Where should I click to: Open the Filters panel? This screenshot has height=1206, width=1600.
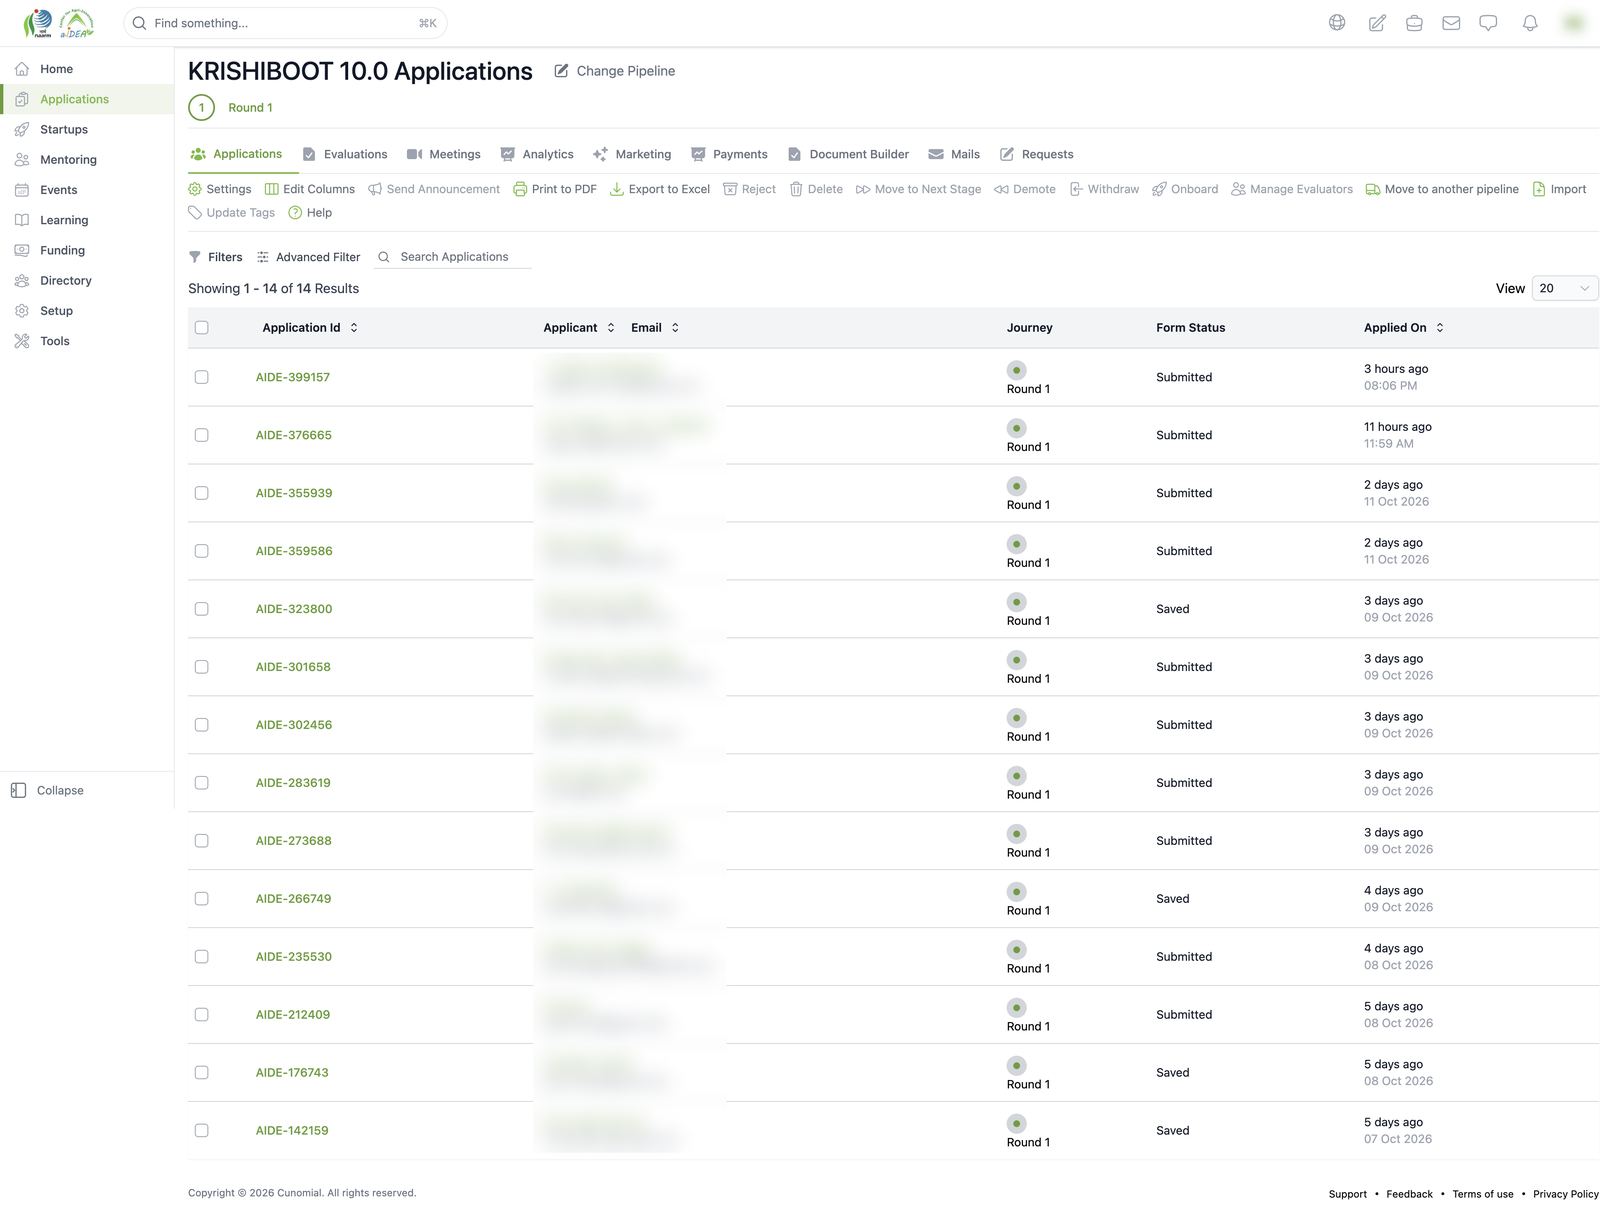(x=216, y=257)
